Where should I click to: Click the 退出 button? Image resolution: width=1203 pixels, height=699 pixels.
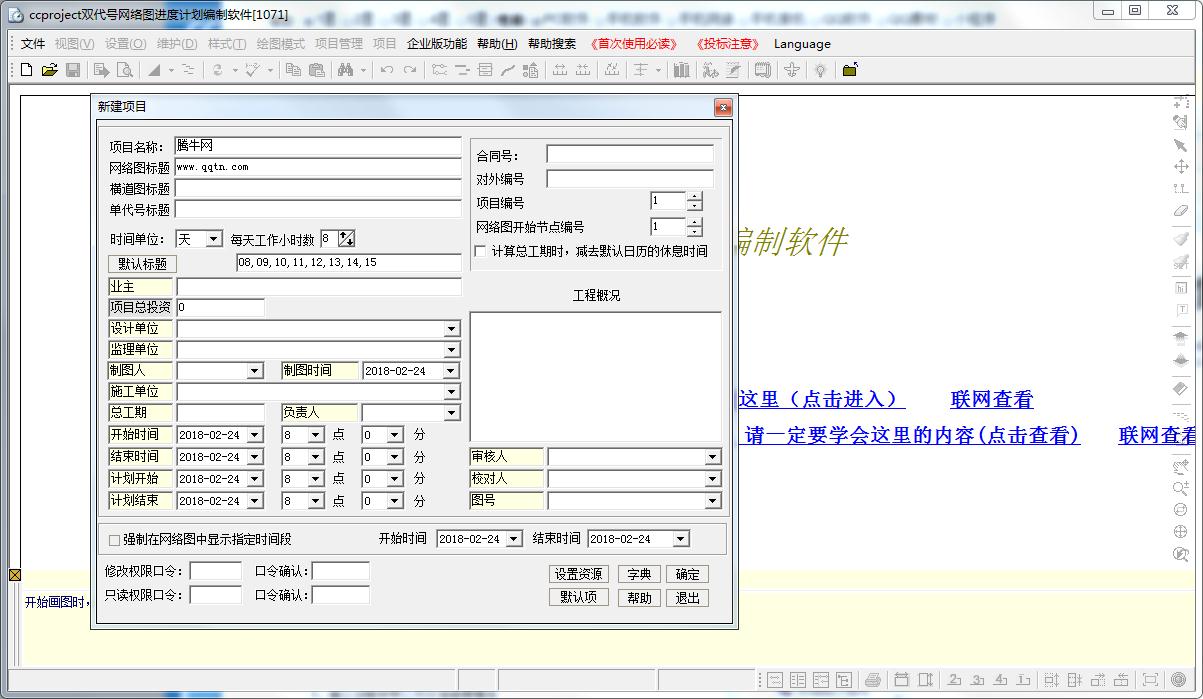click(688, 597)
